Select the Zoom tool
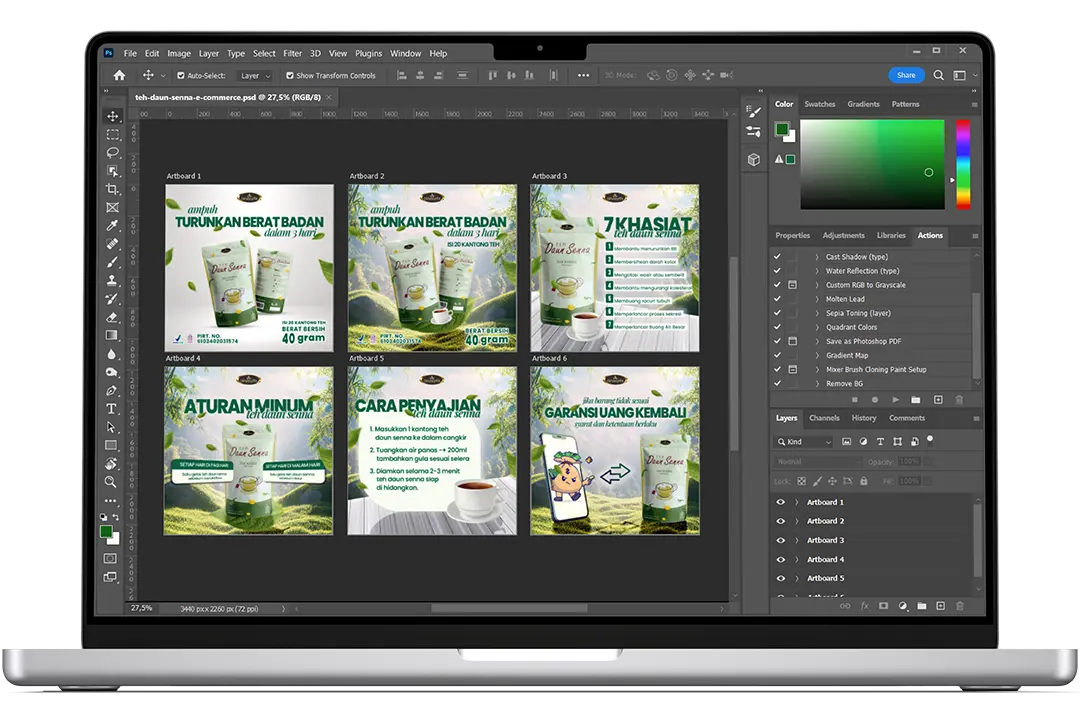The height and width of the screenshot is (720, 1080). (x=112, y=481)
